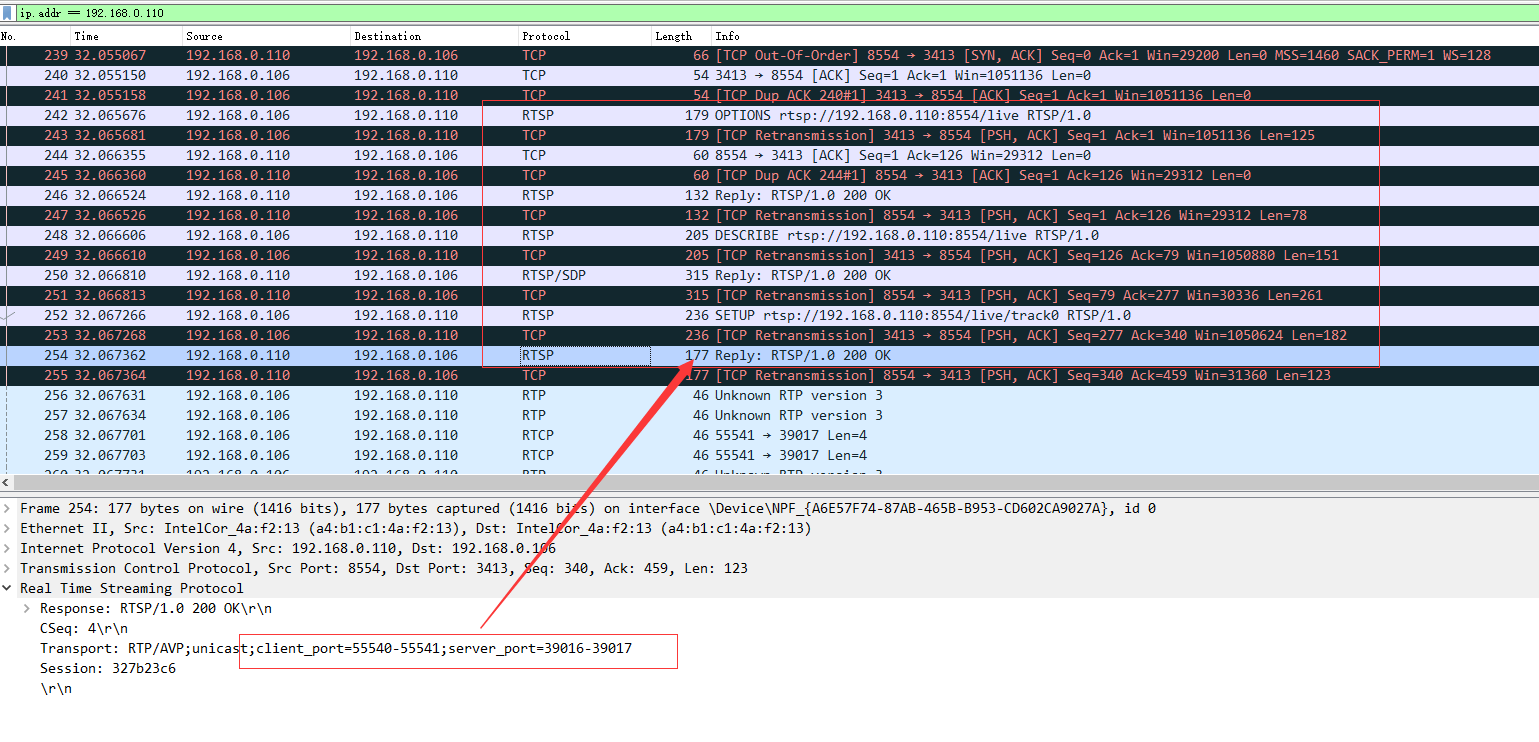The height and width of the screenshot is (742, 1539).
Task: Select packet 243 TCP Retransmission Len=125
Action: [x=769, y=135]
